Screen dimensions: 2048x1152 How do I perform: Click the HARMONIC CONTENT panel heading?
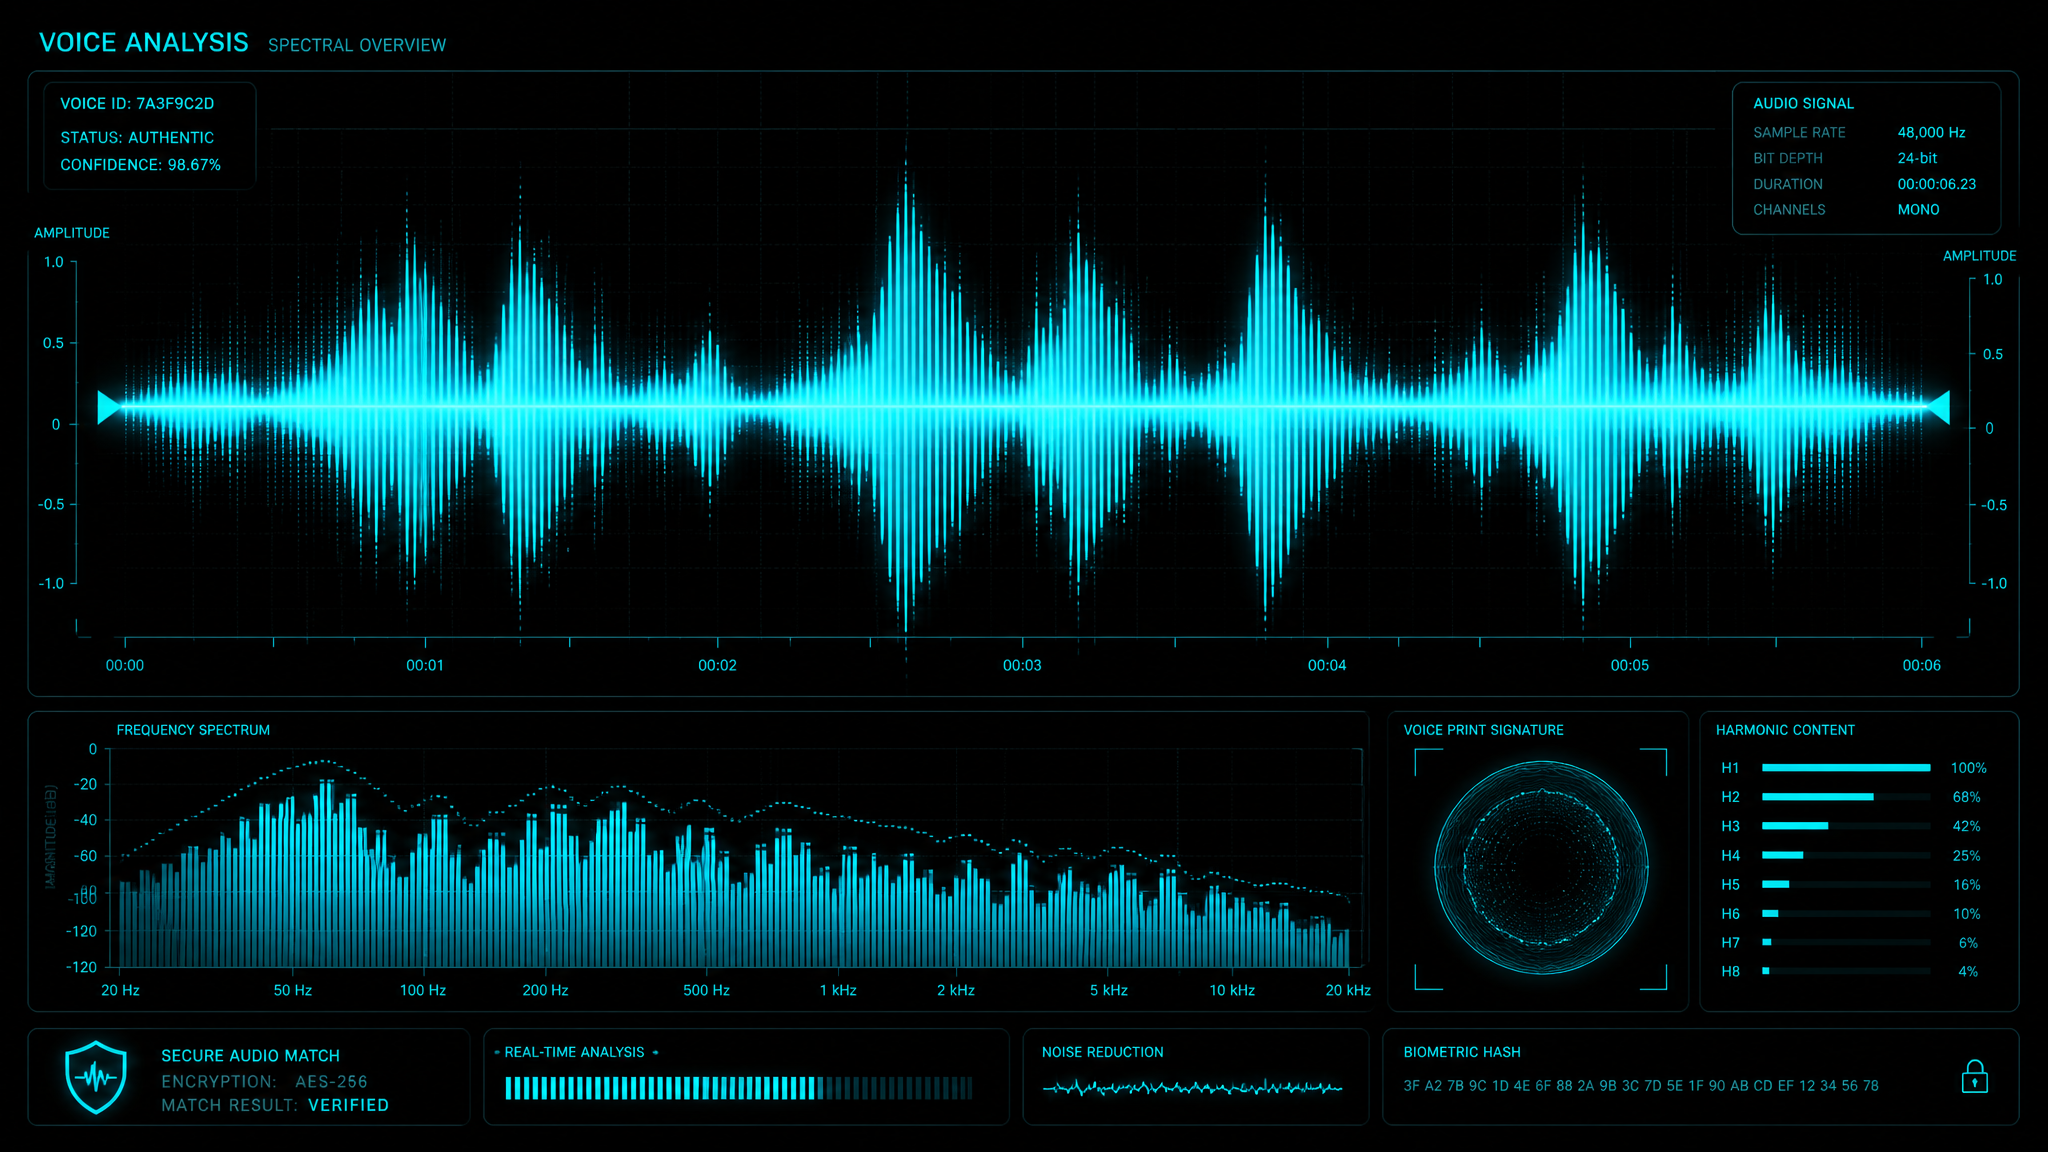[x=1785, y=731]
